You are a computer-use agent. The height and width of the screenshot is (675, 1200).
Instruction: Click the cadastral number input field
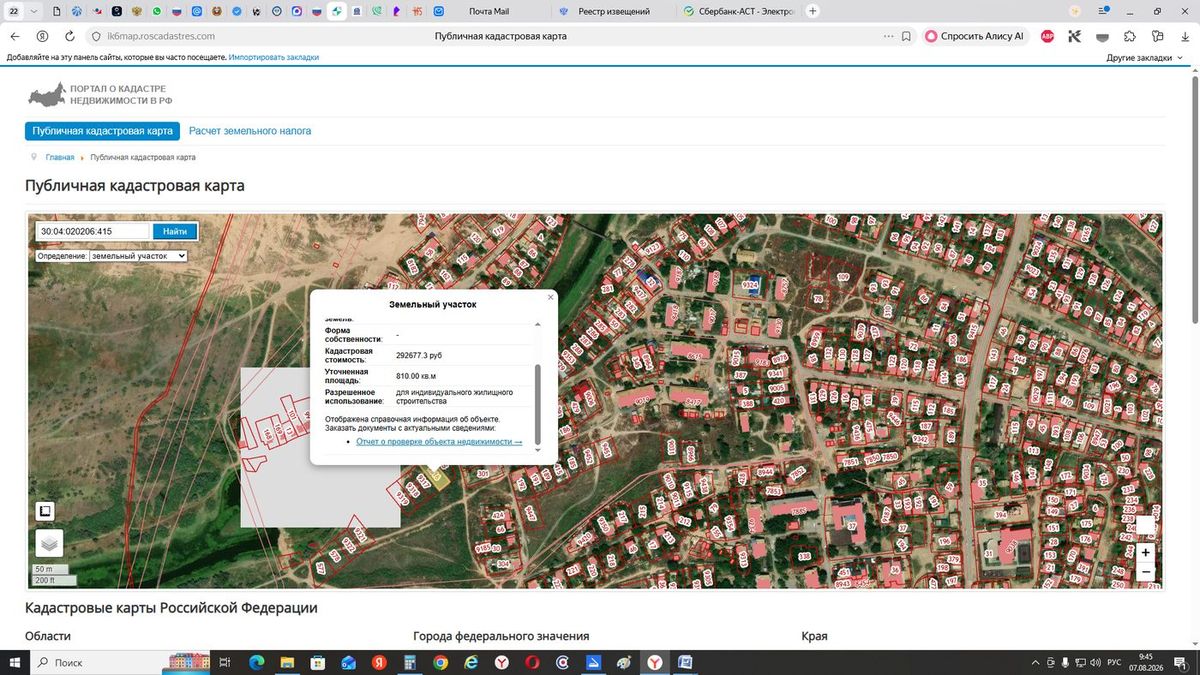pyautogui.click(x=93, y=231)
